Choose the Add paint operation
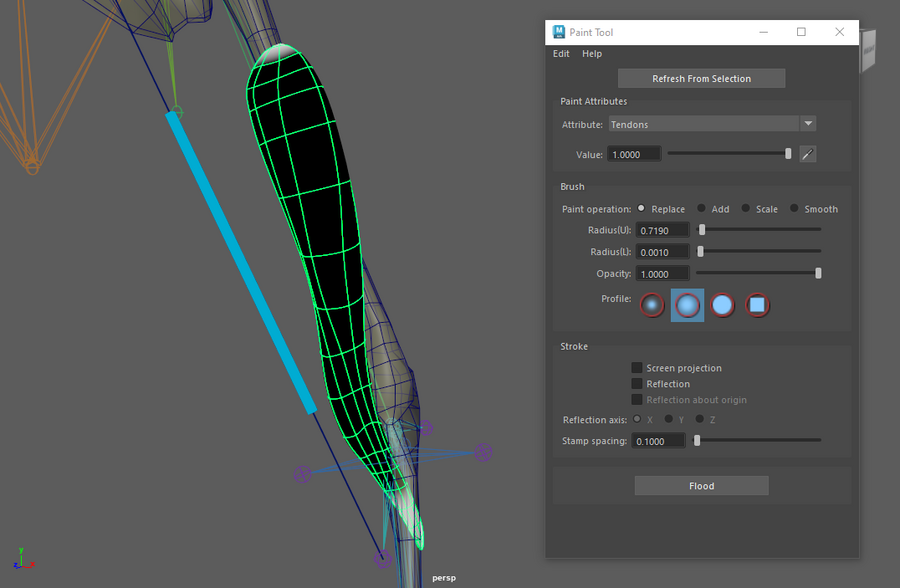 click(702, 209)
